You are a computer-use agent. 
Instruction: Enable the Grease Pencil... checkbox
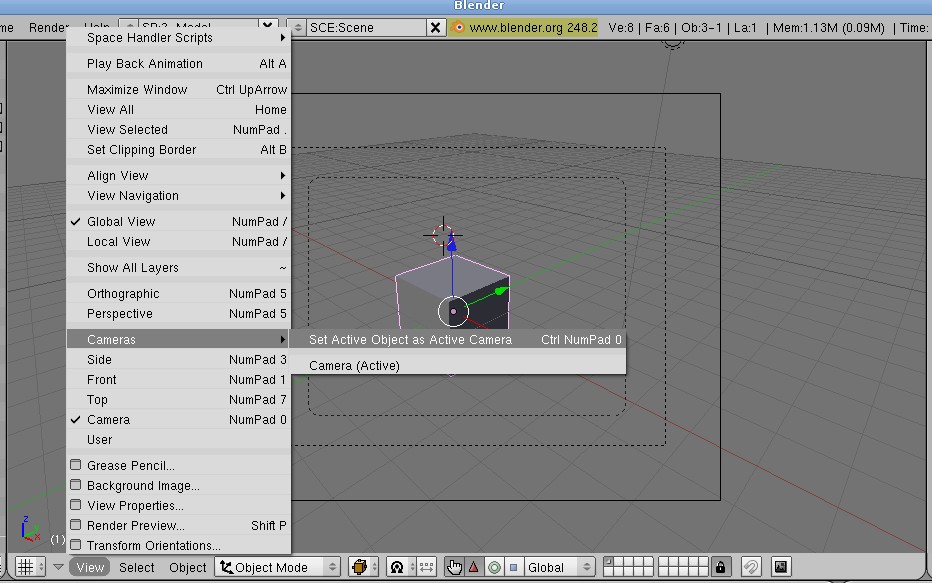[75, 465]
